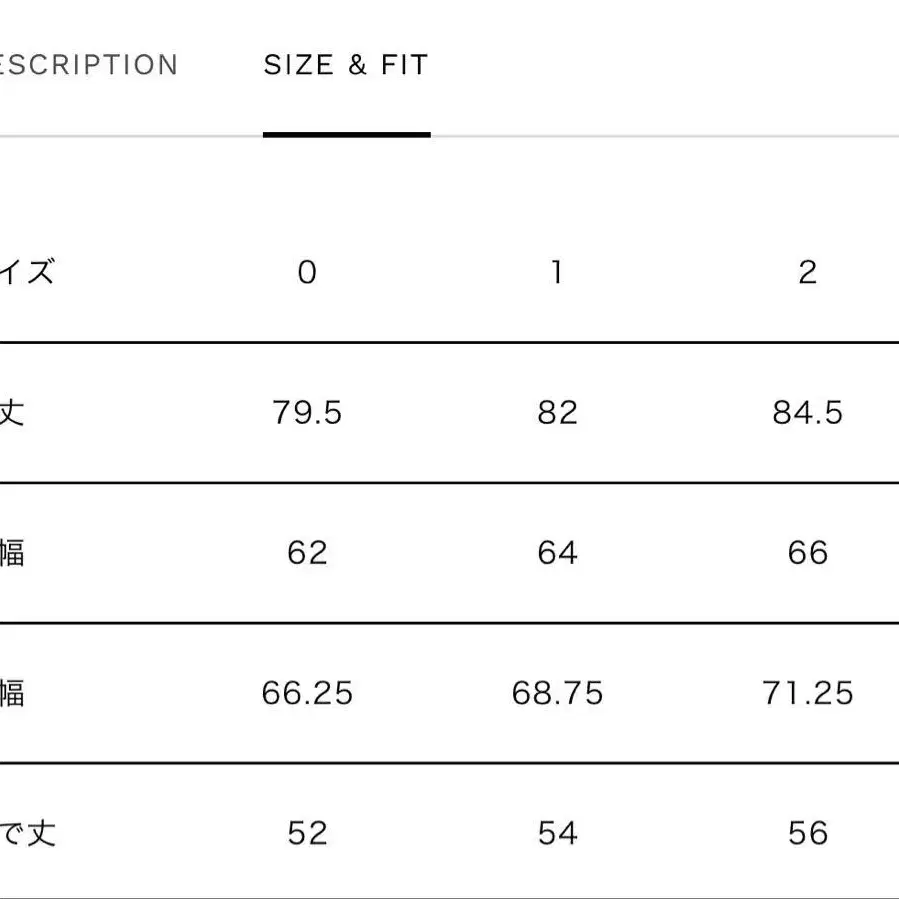Select the 71.25 measurement cell
Screen dimensions: 899x899
[x=808, y=693]
